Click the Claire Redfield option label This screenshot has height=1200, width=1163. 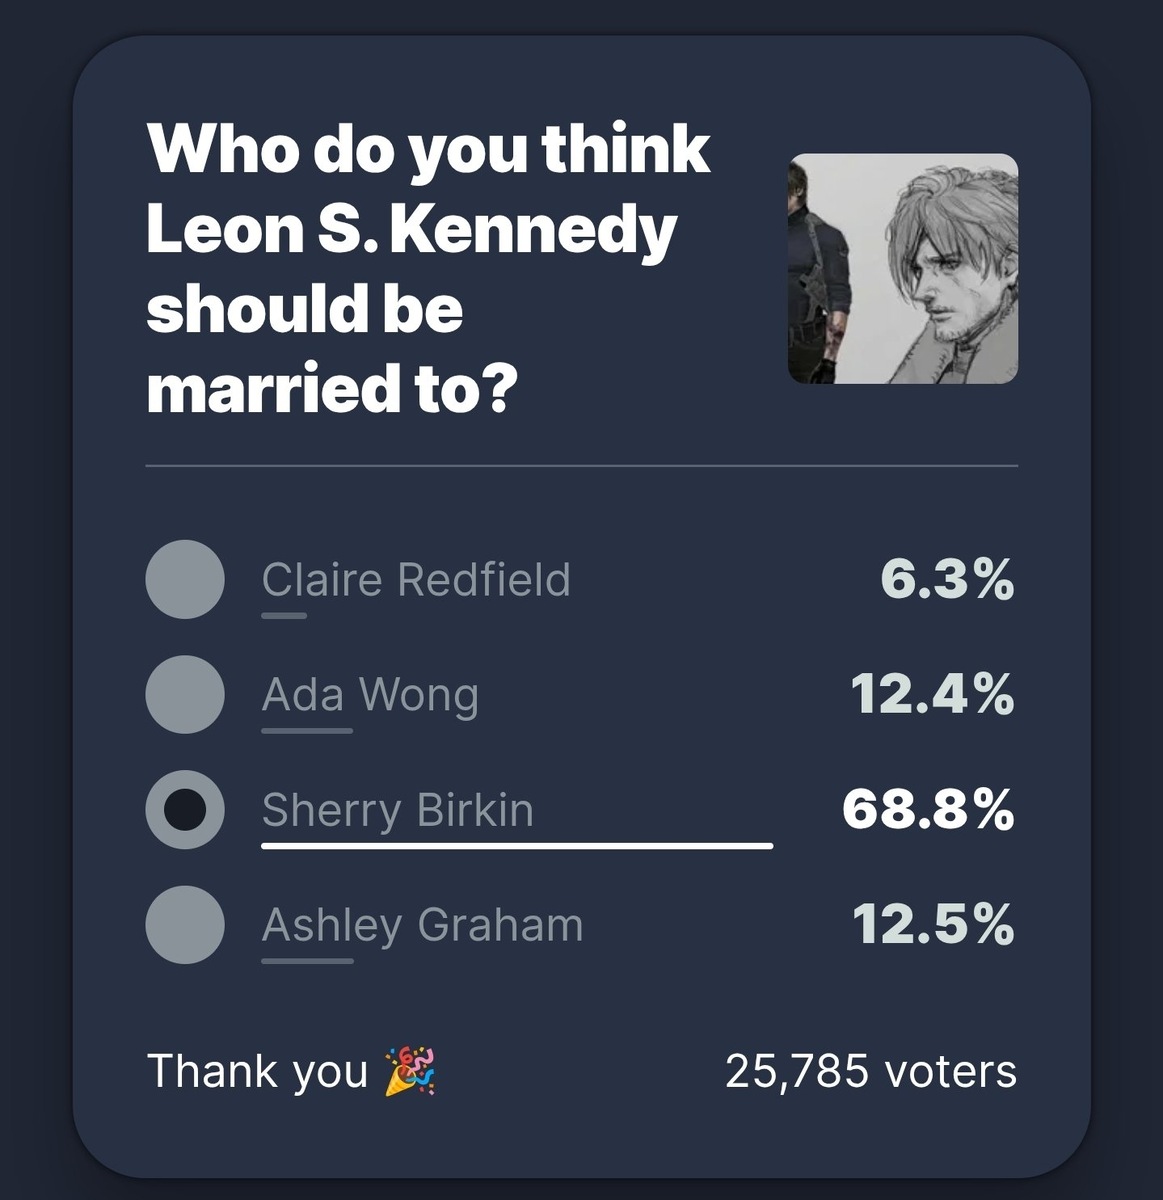tap(416, 579)
